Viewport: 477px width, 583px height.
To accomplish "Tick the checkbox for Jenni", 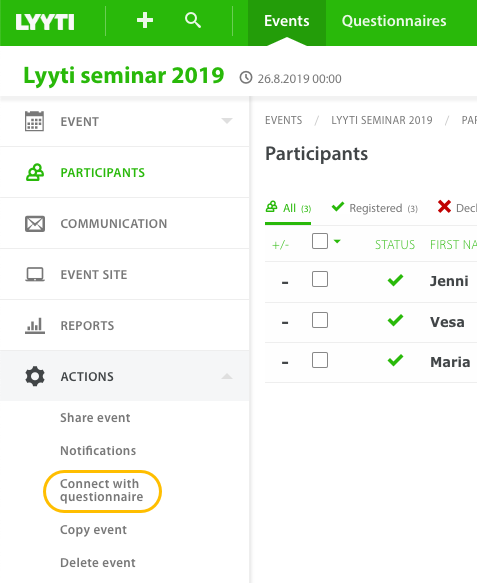I will pyautogui.click(x=320, y=279).
